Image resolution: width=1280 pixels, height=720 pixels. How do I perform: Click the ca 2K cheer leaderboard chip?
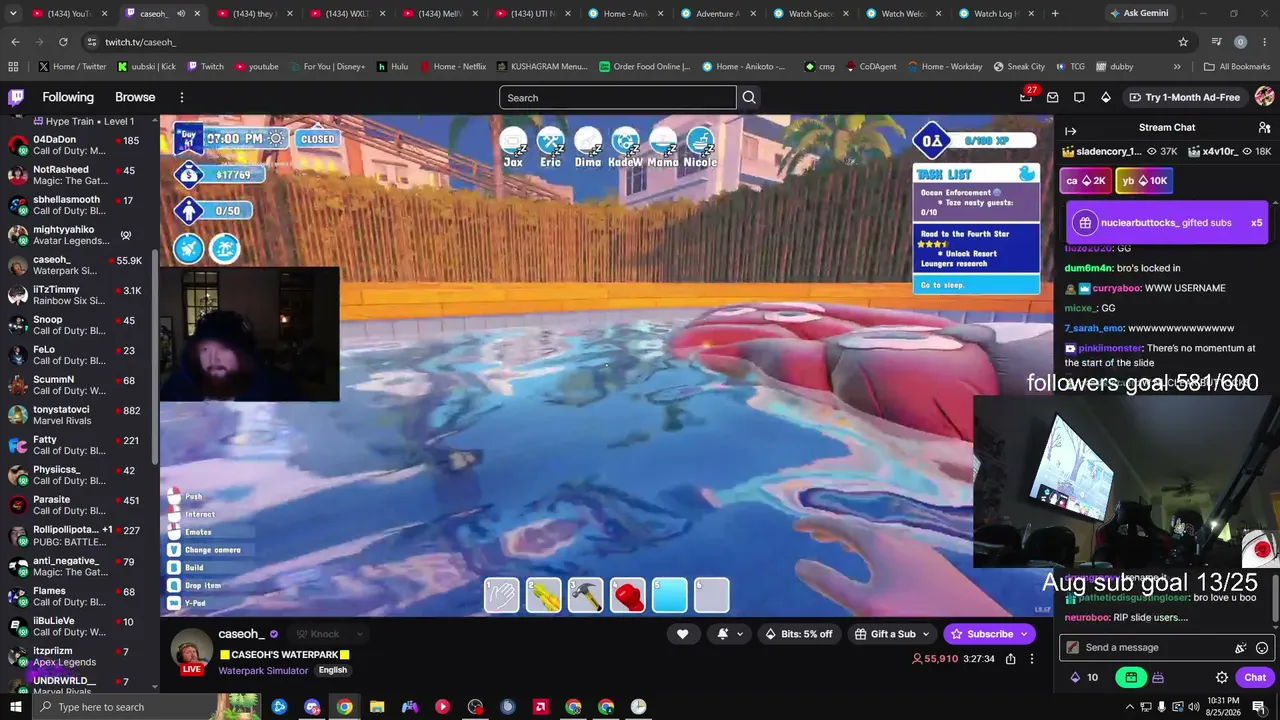pyautogui.click(x=1086, y=181)
